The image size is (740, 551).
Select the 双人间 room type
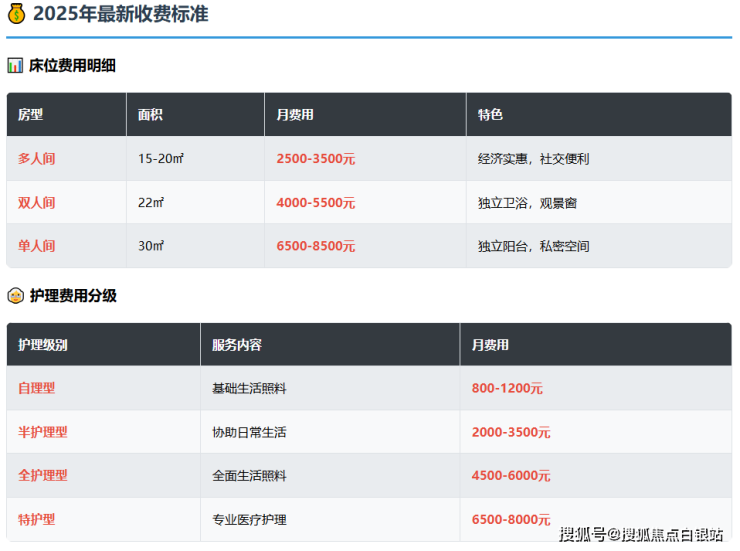(x=37, y=203)
